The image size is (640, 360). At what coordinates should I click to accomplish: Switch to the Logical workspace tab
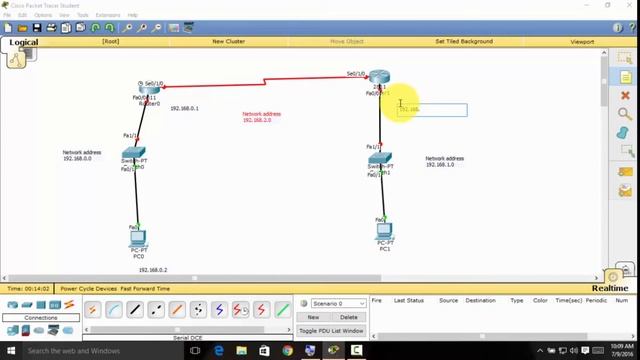pos(23,42)
